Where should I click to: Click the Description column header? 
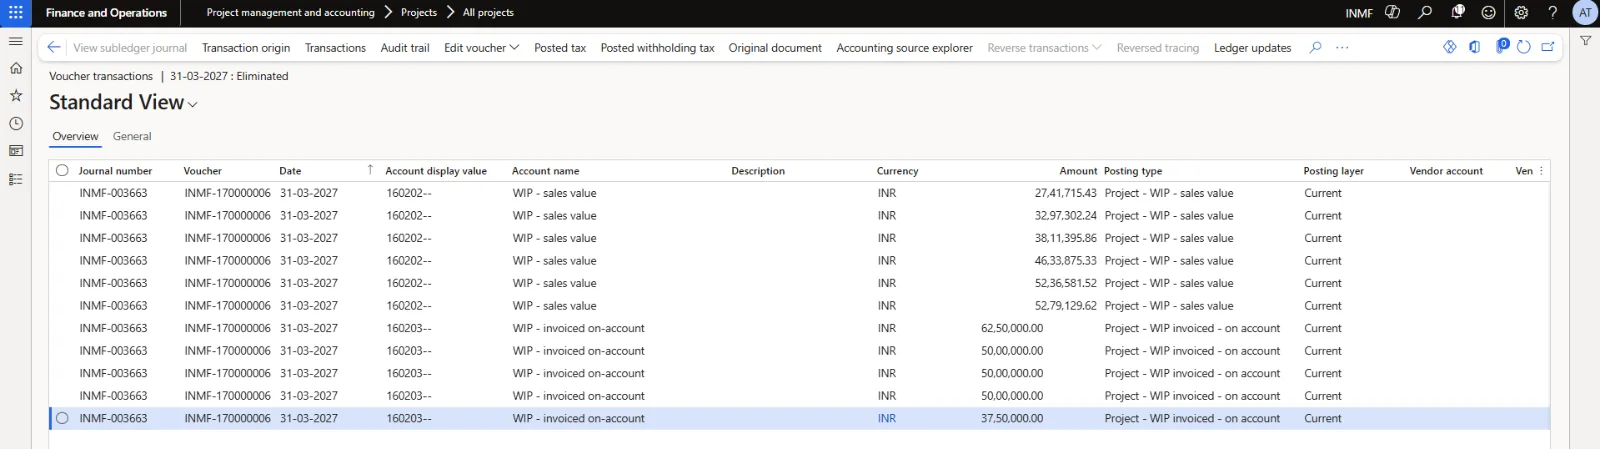pos(758,171)
